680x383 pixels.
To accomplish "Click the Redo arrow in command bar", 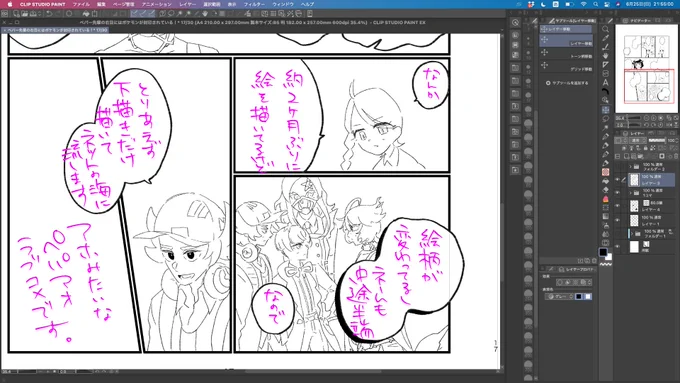I will pos(57,13).
